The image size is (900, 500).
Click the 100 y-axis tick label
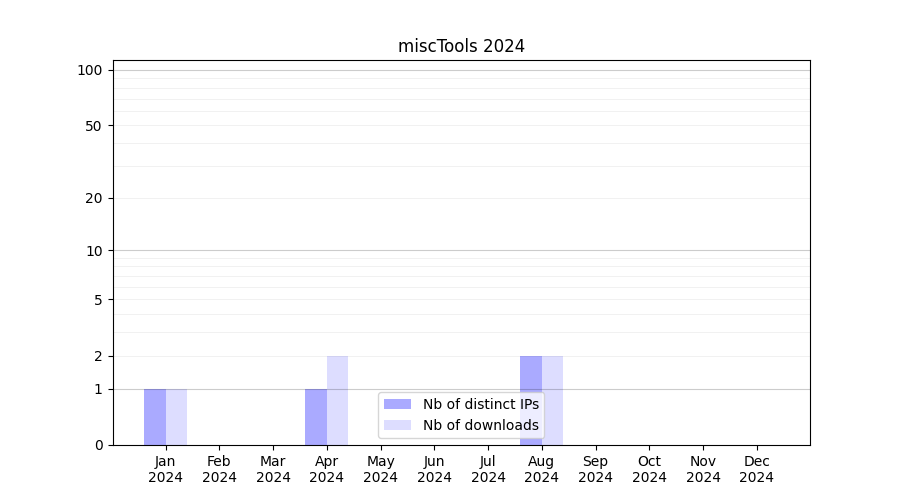coord(90,70)
